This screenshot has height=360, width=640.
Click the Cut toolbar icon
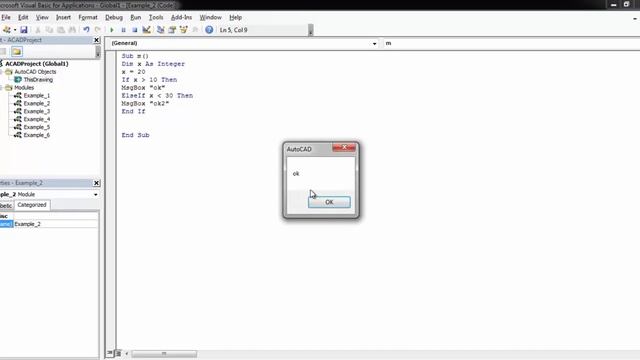point(38,30)
